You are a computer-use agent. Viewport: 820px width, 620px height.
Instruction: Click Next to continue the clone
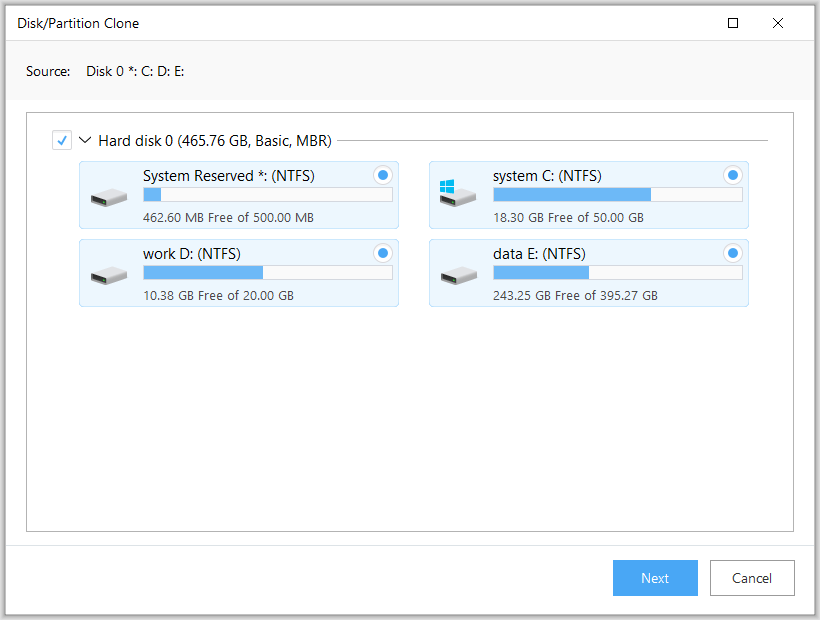pos(655,578)
